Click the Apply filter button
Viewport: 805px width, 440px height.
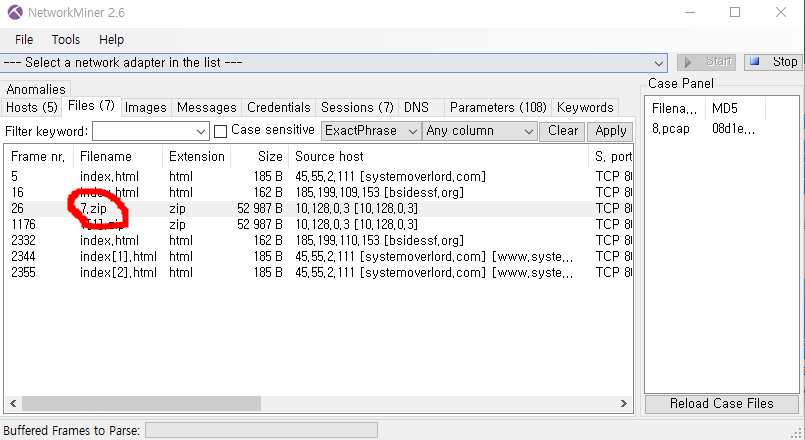point(610,131)
